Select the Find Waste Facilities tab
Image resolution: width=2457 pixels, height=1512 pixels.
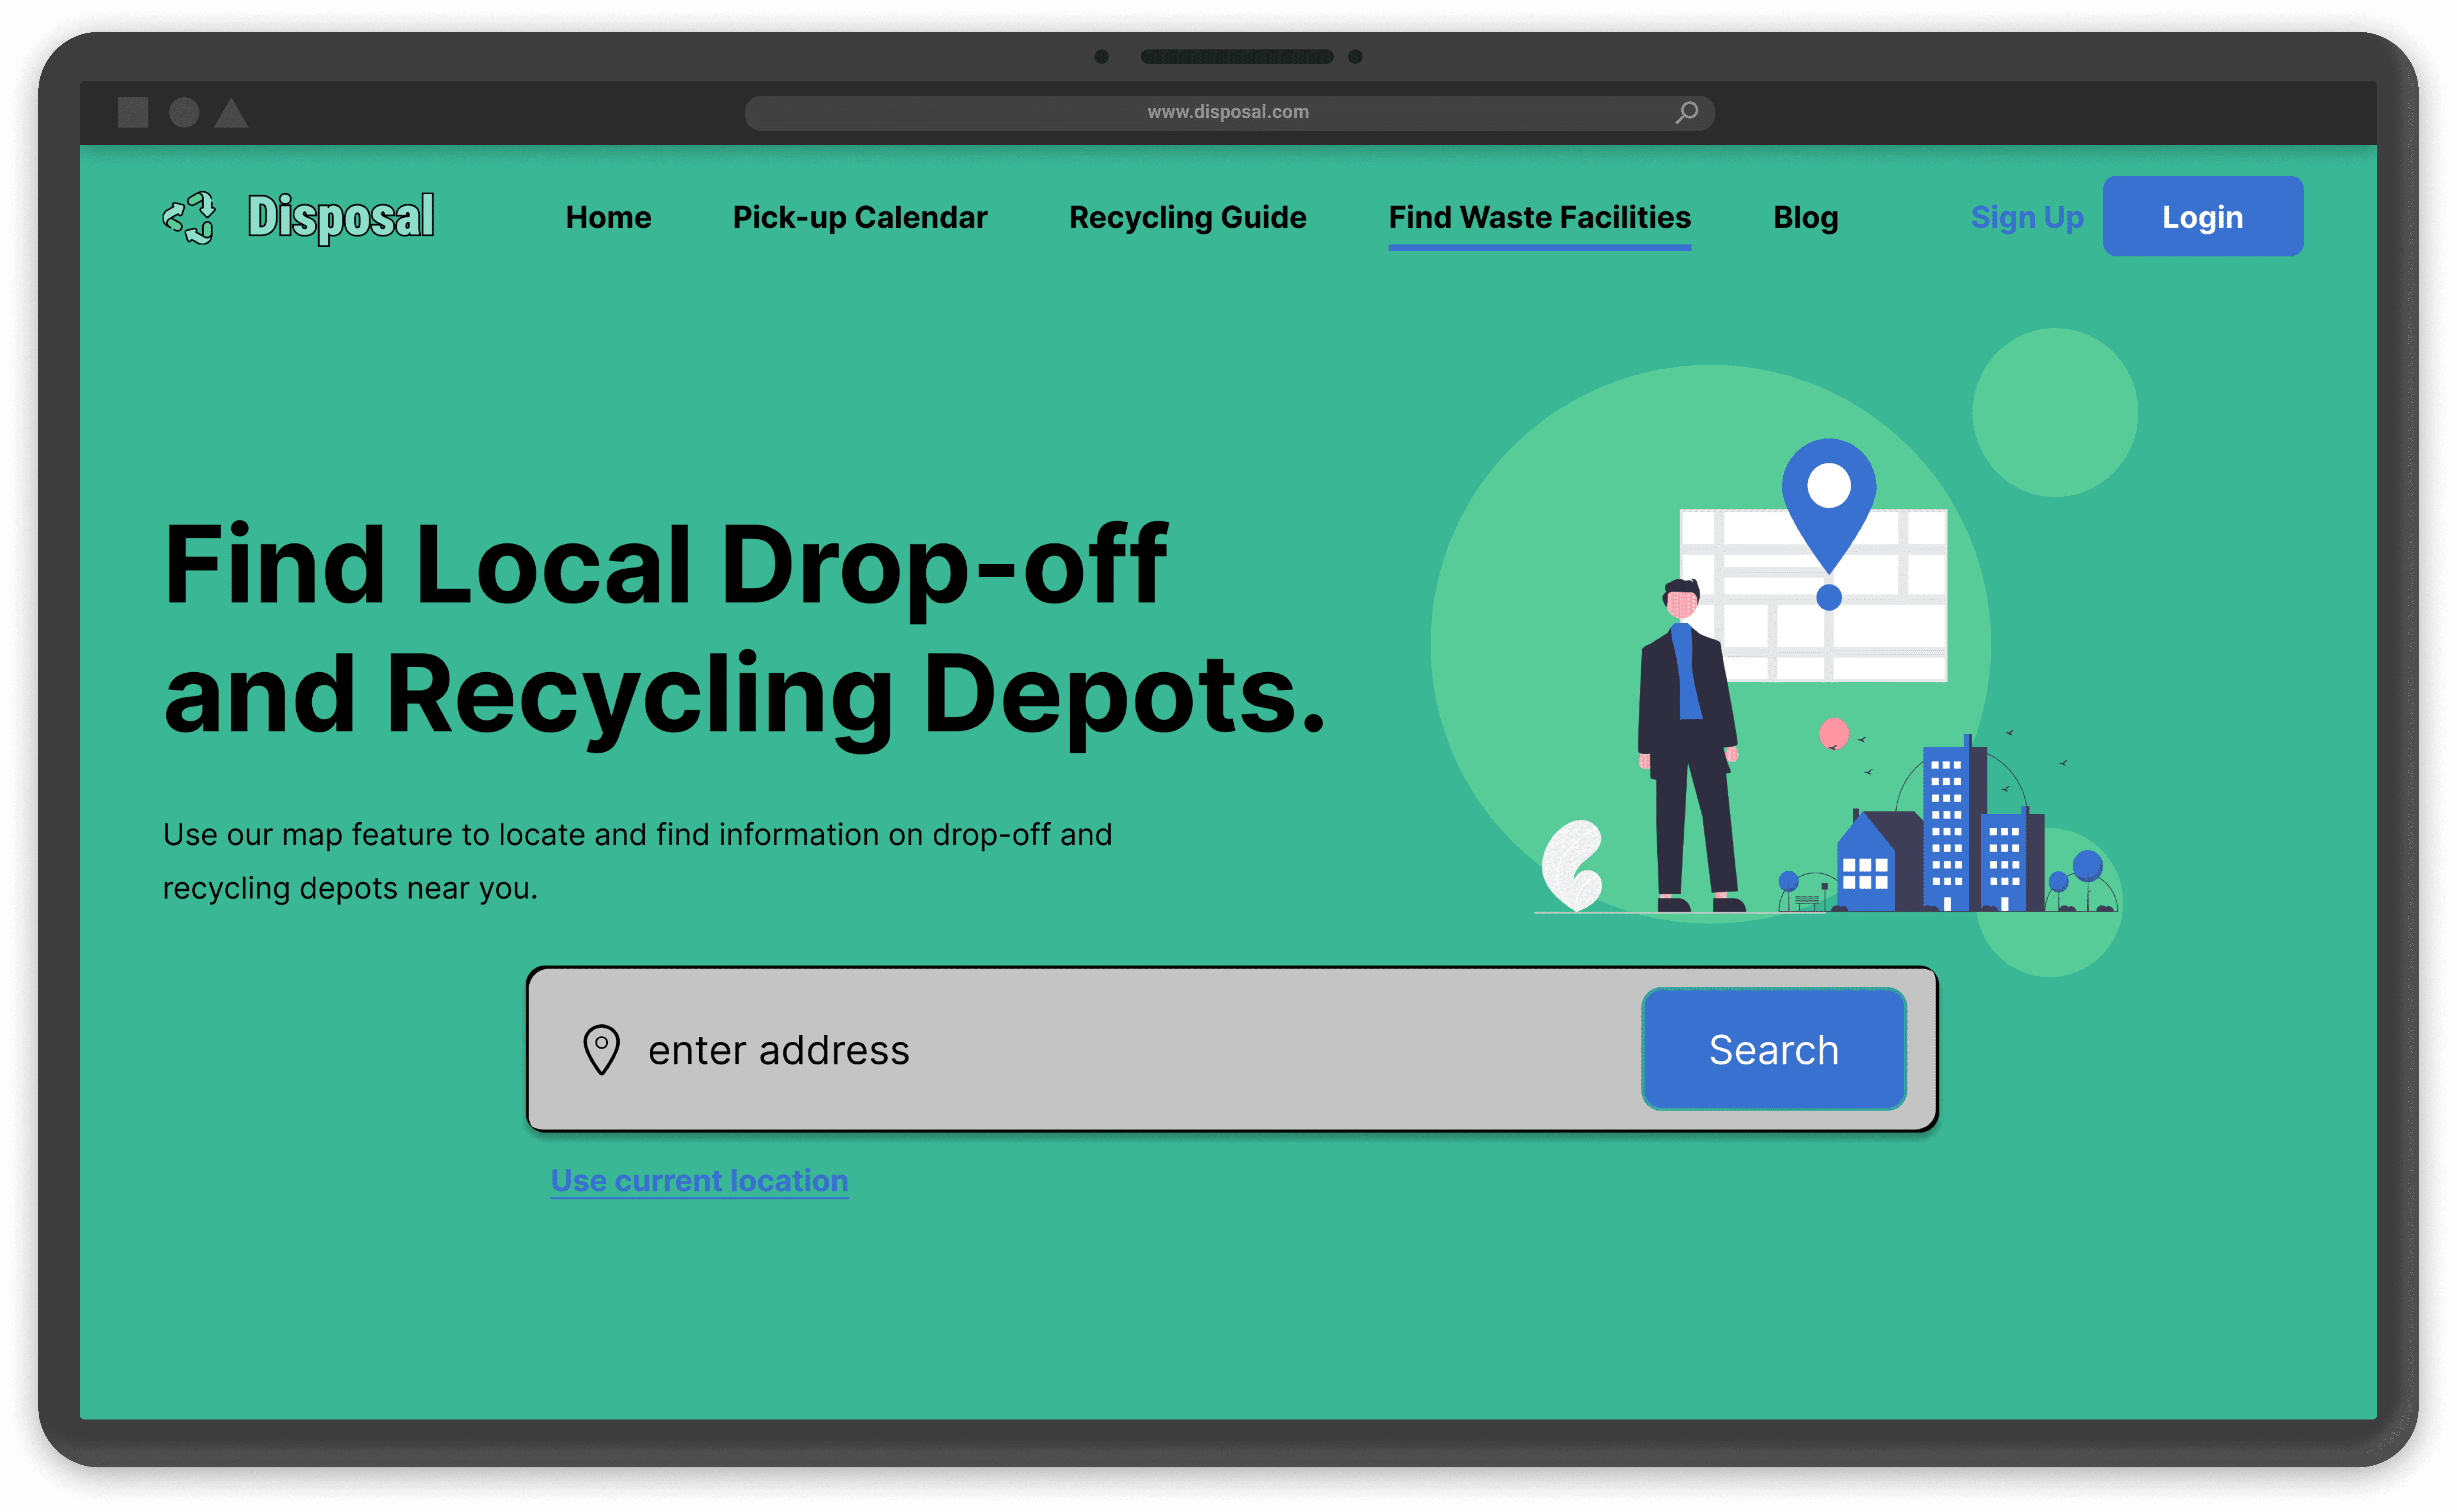[1539, 217]
